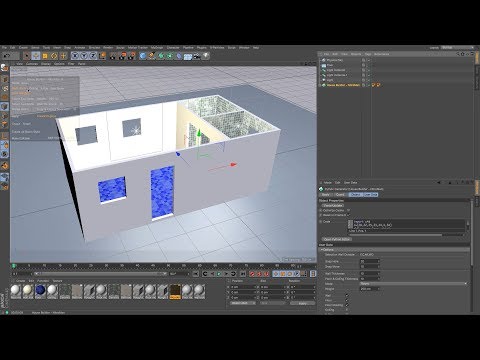
Task: Toggle the Wall checkbox in Attribute Manager
Action: [347, 295]
